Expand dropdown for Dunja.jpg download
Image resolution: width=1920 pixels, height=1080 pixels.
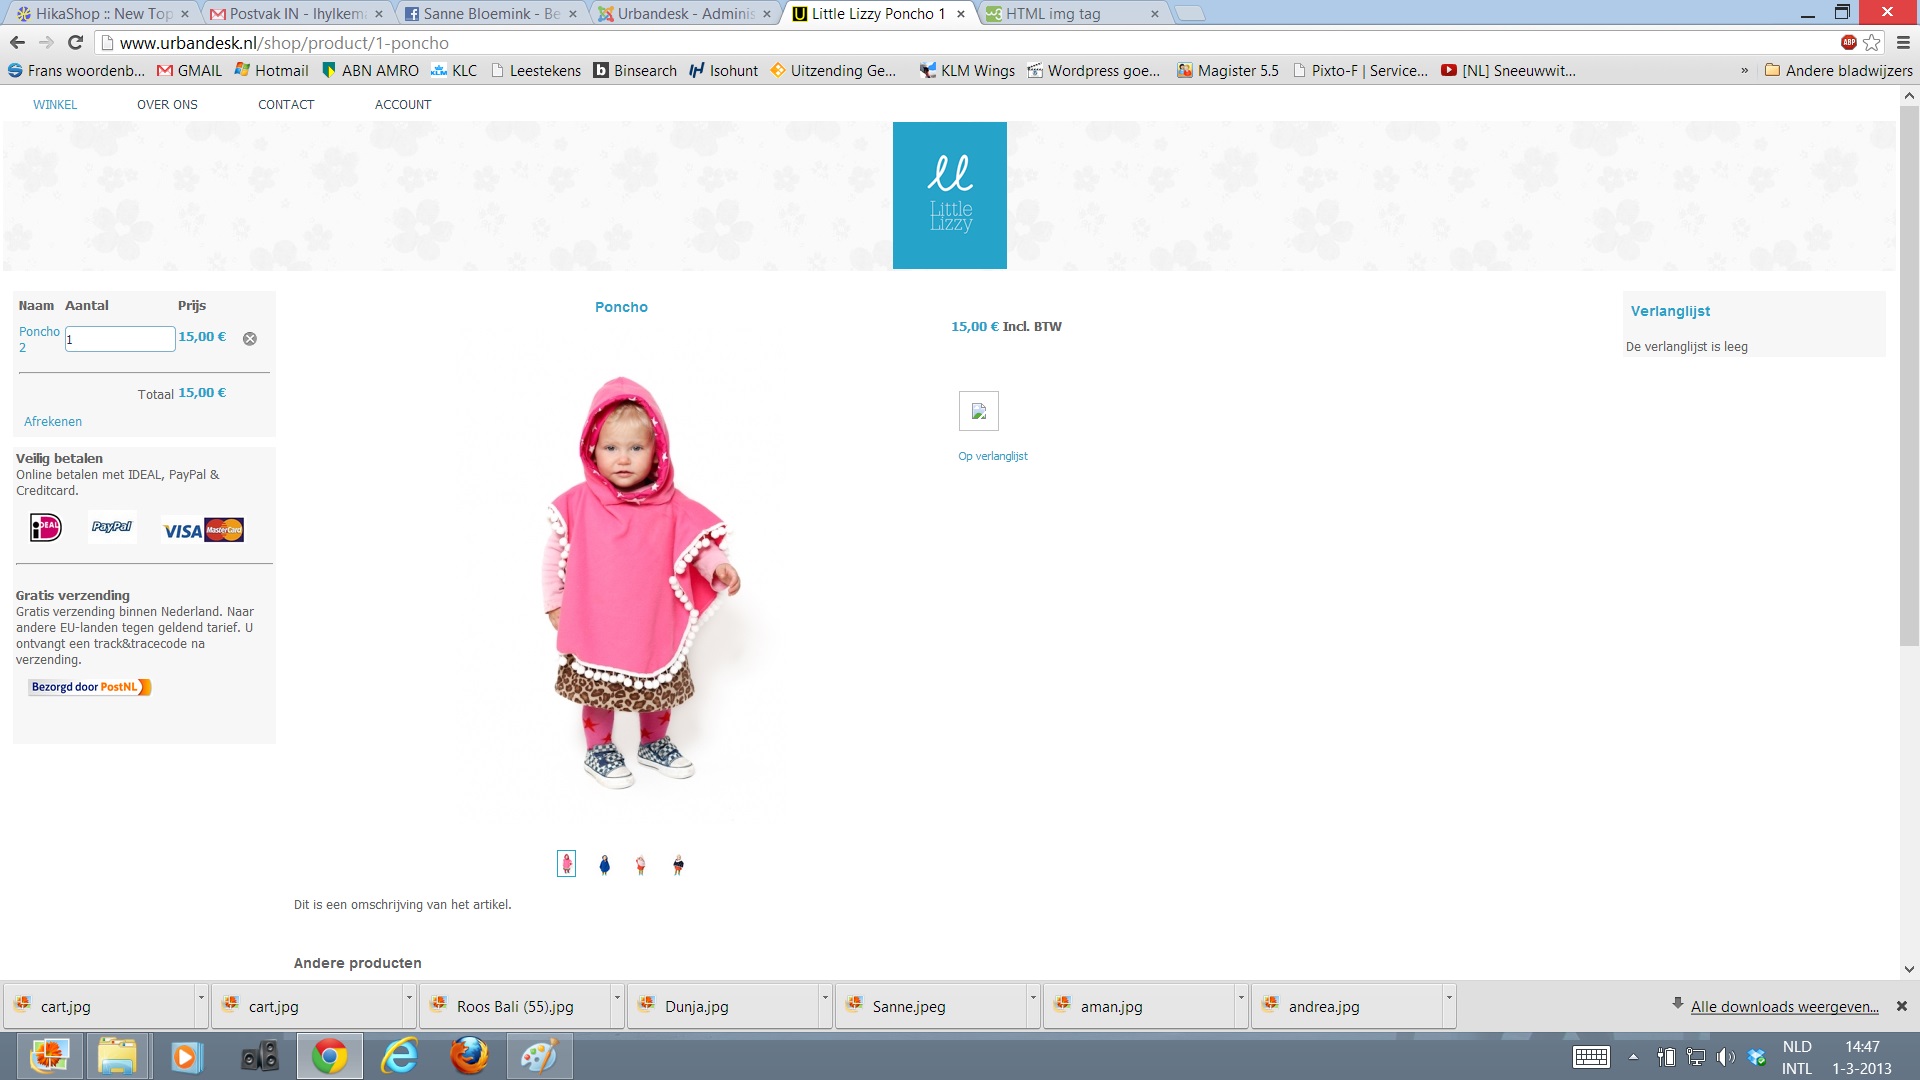(825, 997)
